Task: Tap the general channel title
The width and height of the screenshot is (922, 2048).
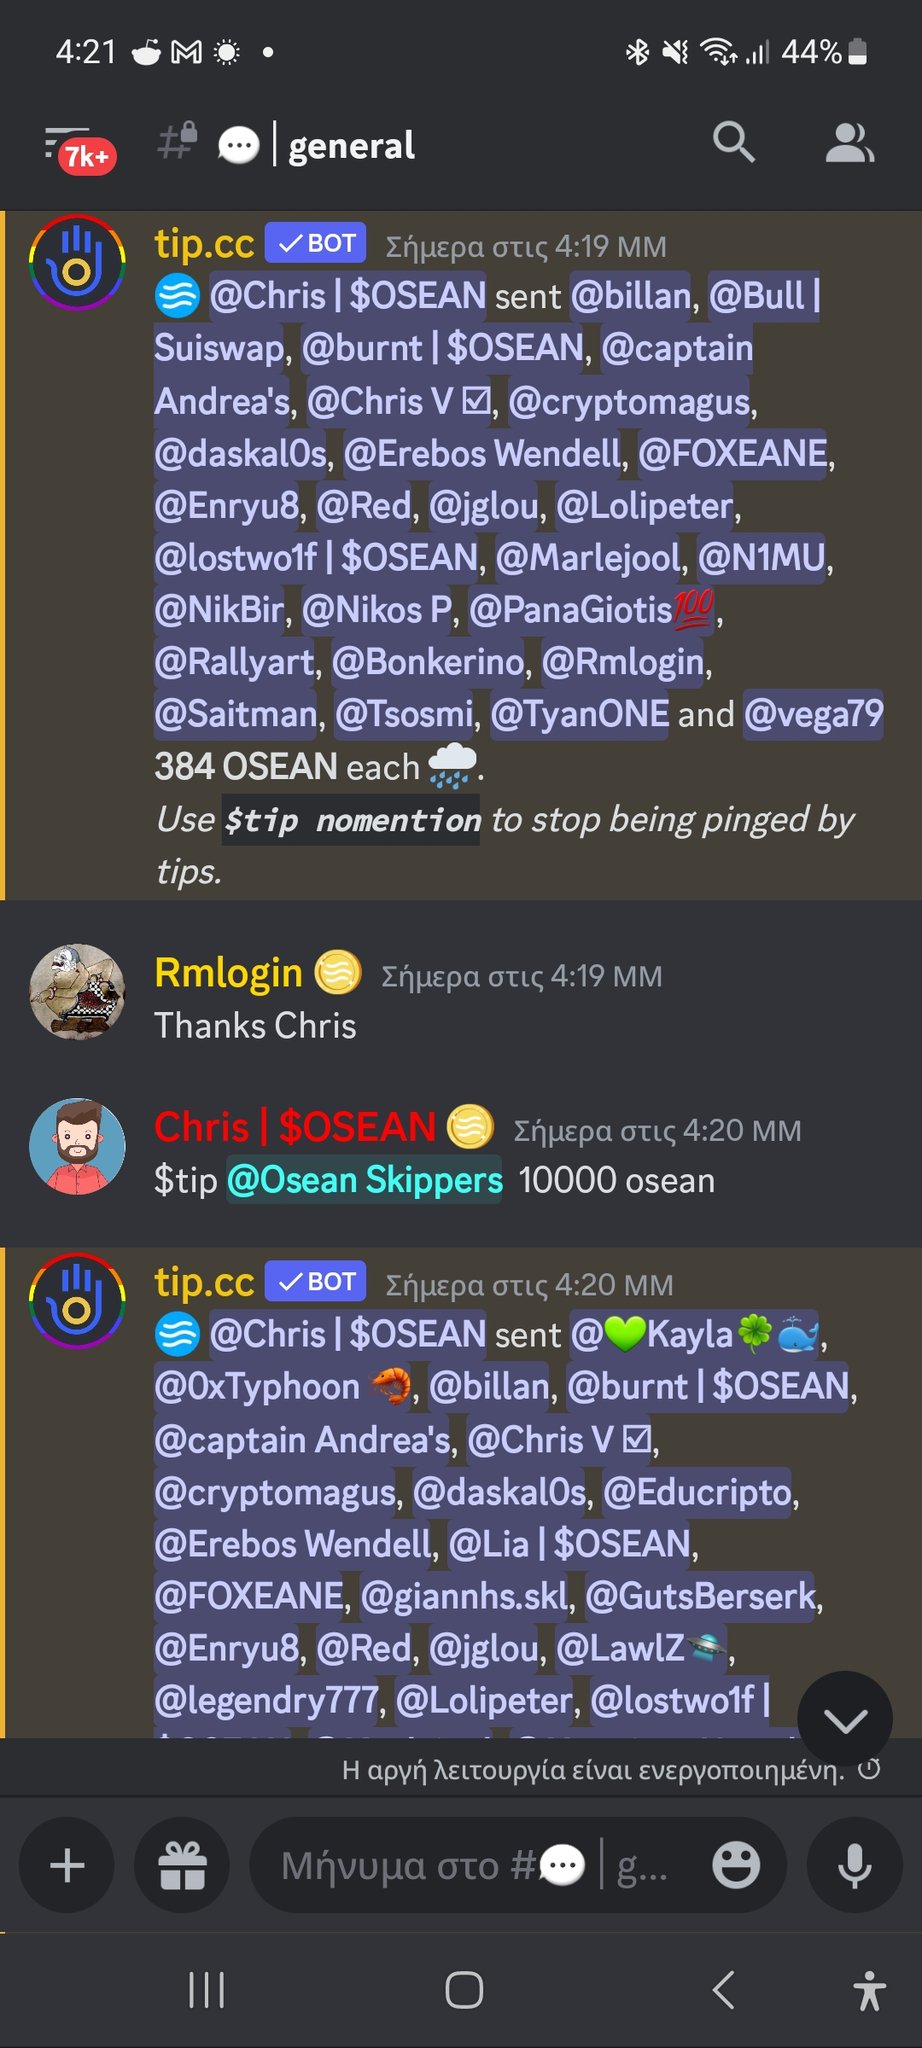Action: (351, 146)
